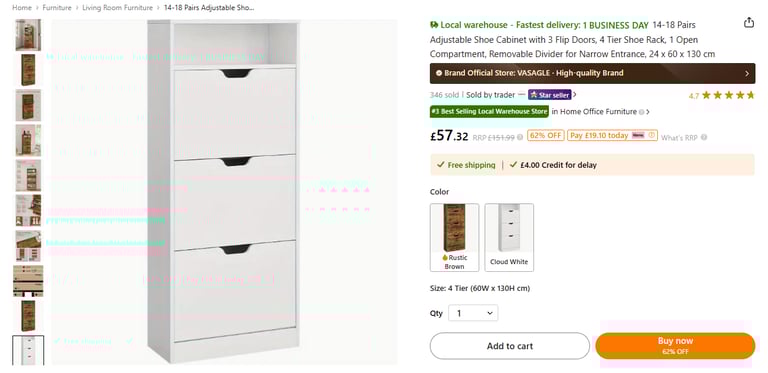This screenshot has height=373, width=768.
Task: Select the Rustic Brown color option
Action: [x=455, y=237]
